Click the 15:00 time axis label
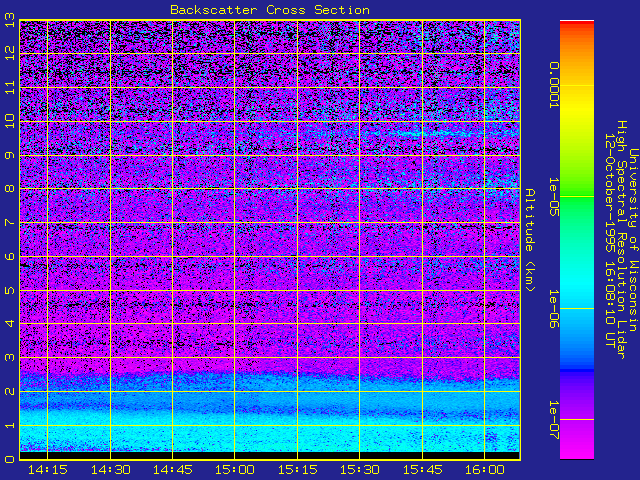 235,470
